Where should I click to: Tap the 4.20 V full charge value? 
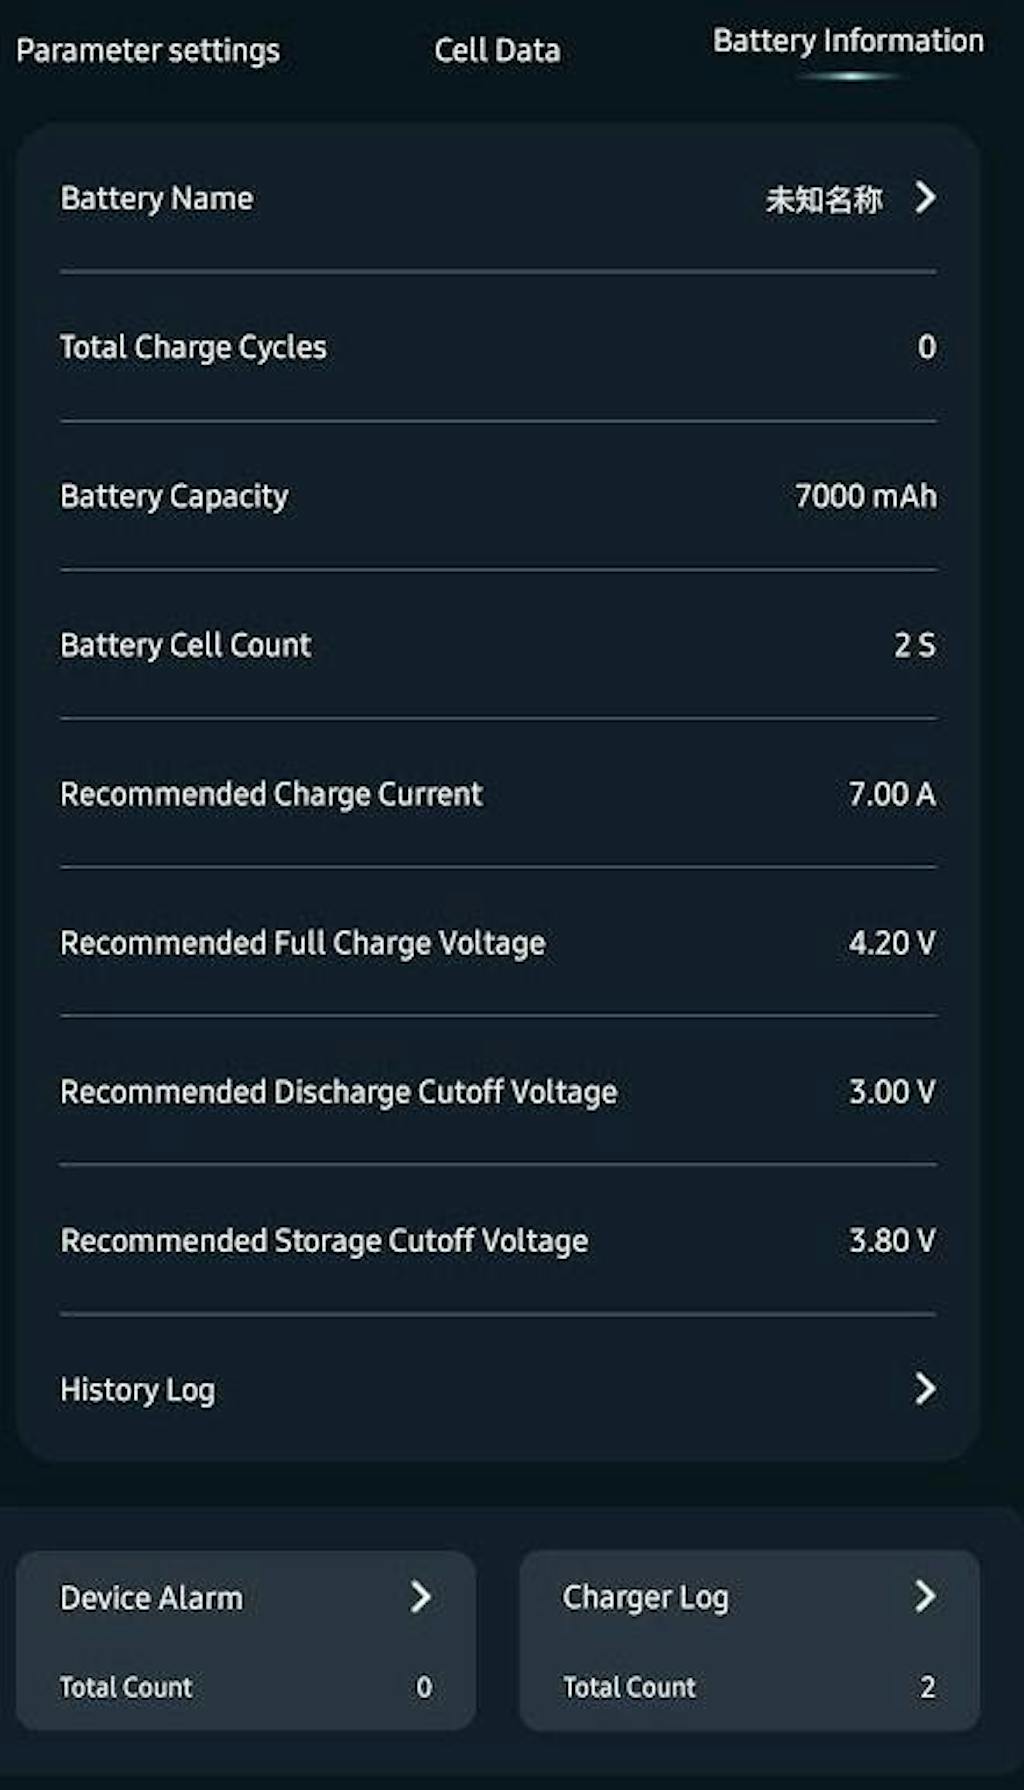coord(892,943)
